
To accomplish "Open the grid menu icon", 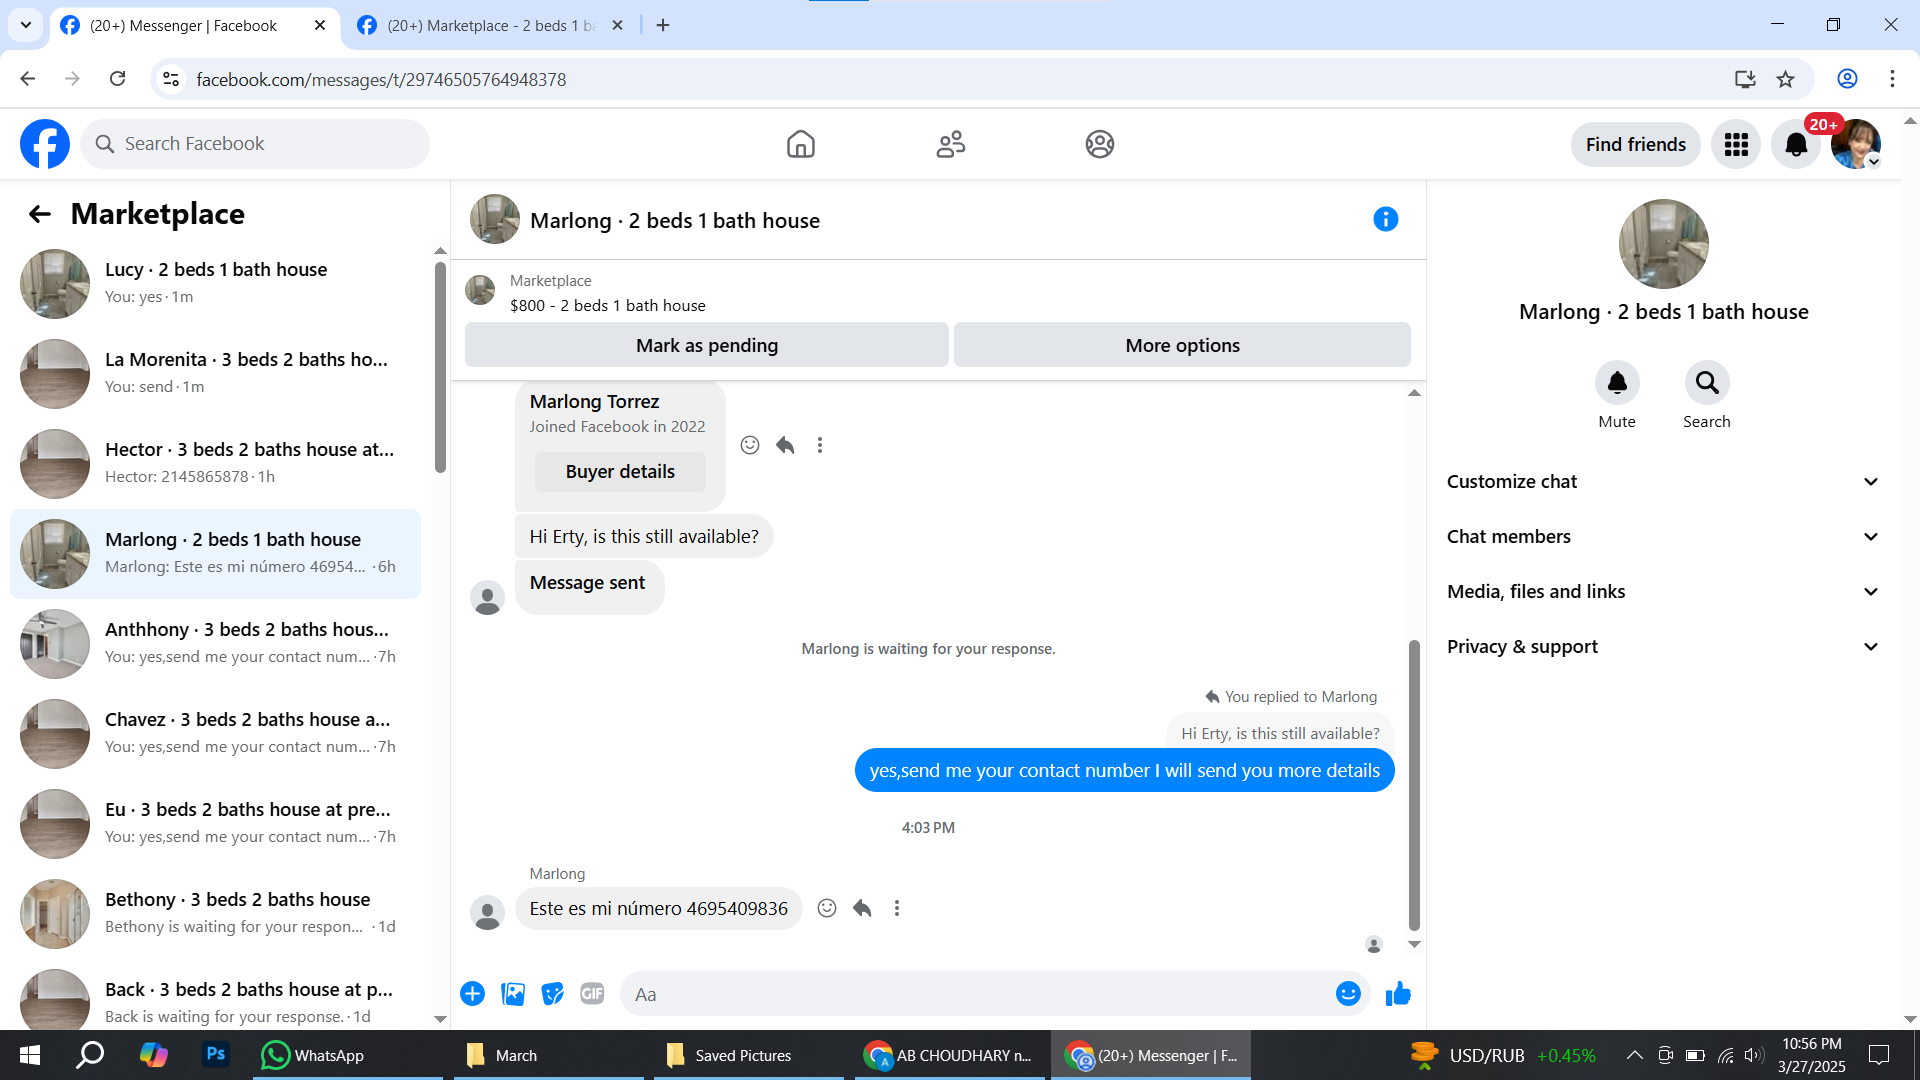I will click(1736, 145).
